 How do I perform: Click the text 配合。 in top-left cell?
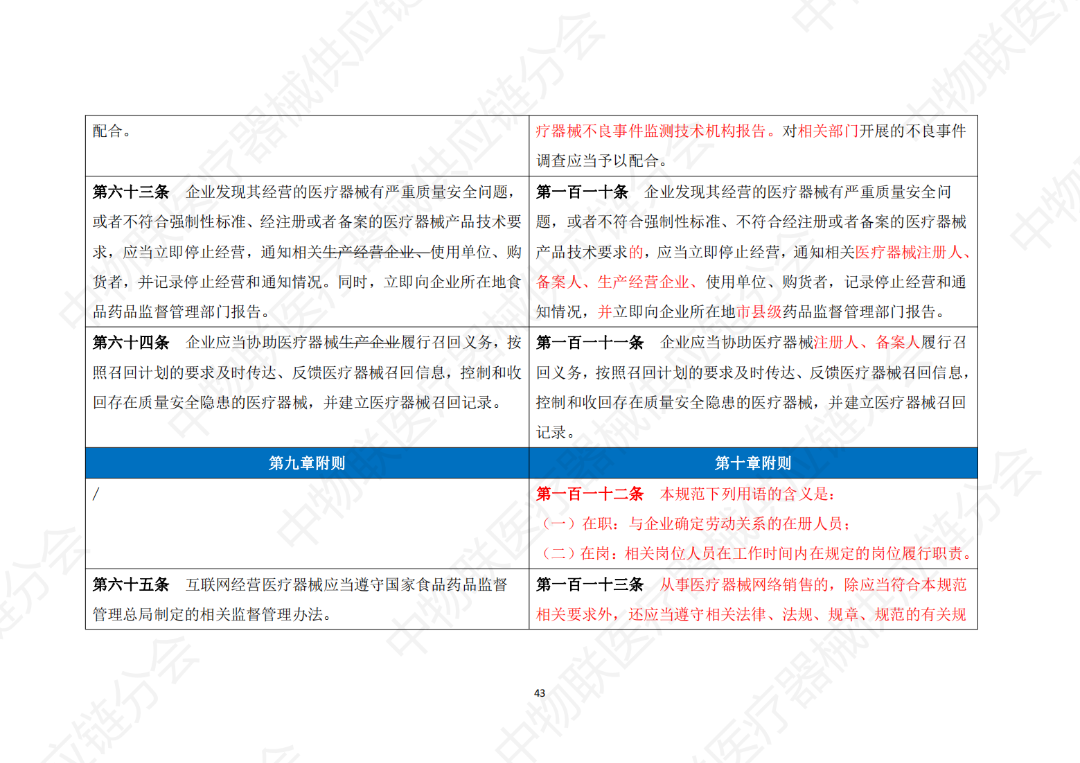click(x=112, y=131)
